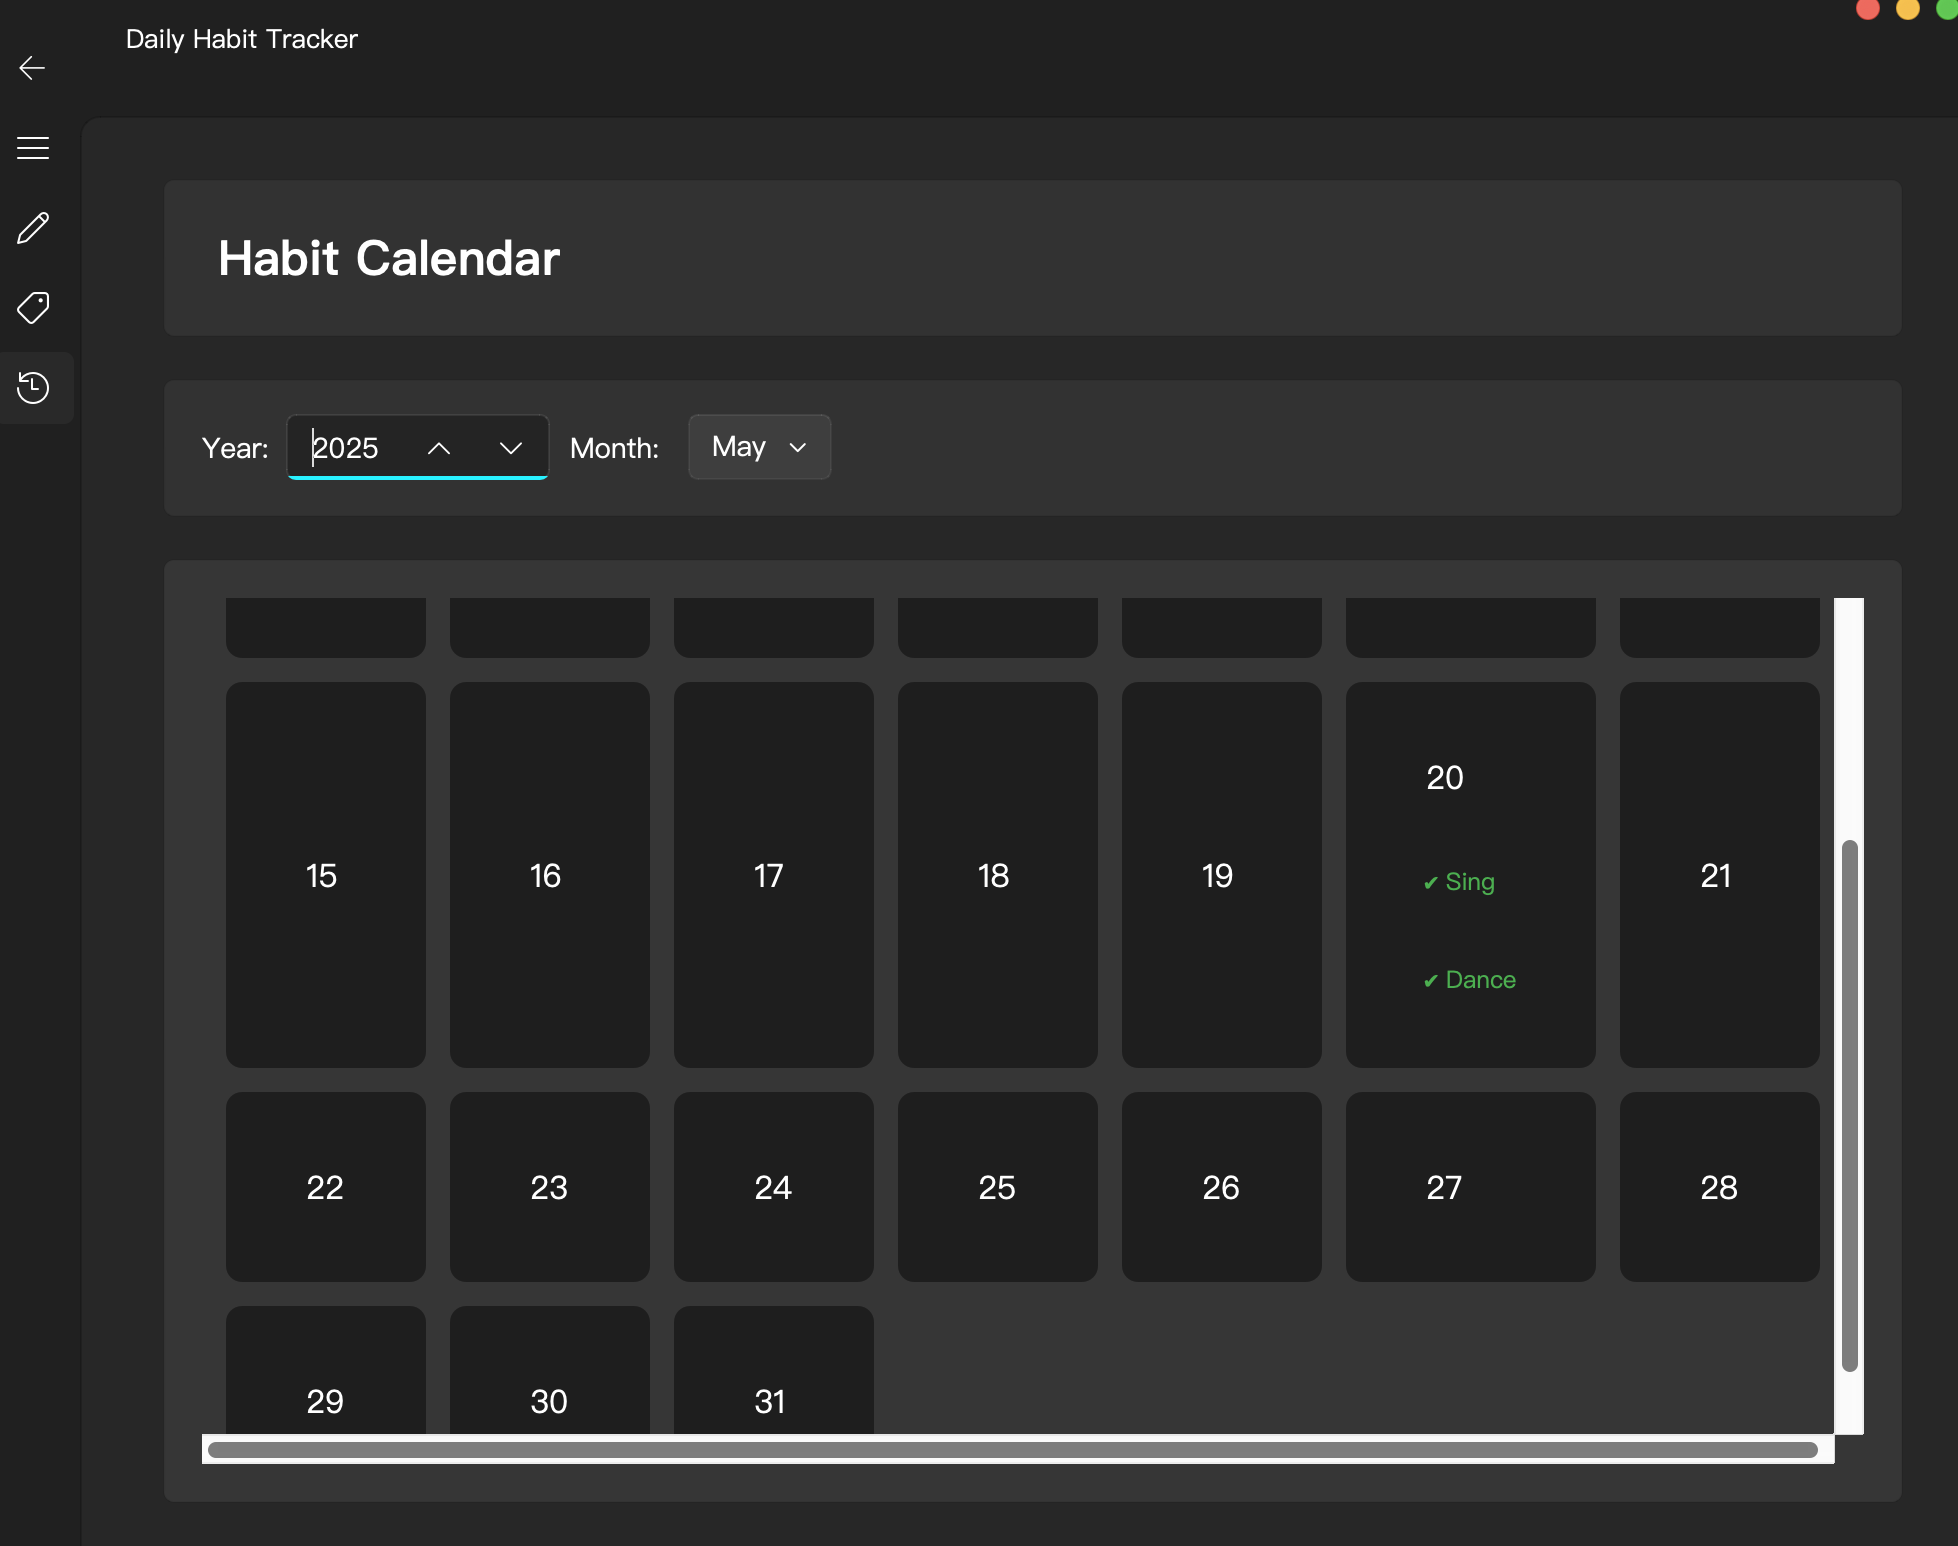Select day 19 in the calendar

point(1221,875)
